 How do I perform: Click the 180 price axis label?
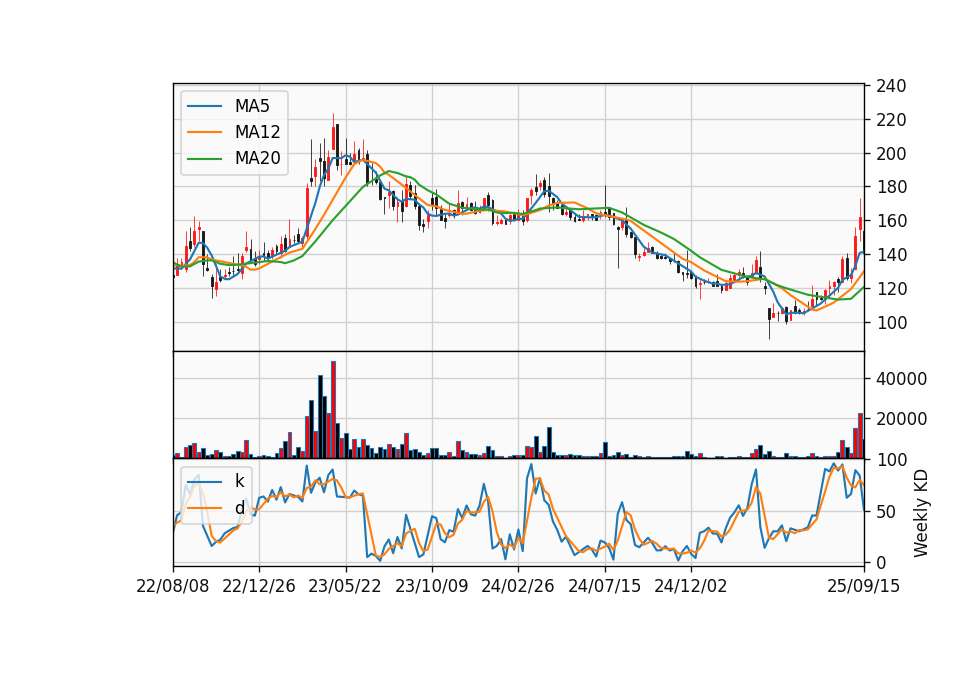(x=891, y=187)
